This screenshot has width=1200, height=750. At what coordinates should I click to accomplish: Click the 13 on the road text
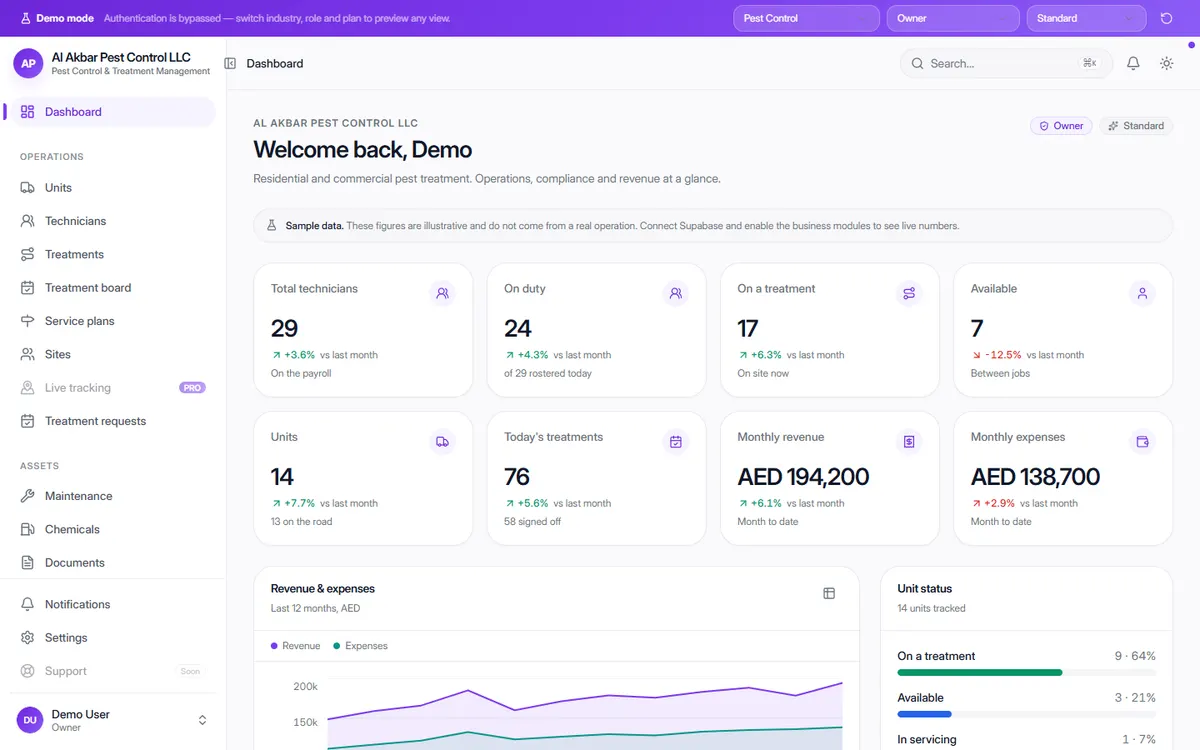pyautogui.click(x=302, y=522)
